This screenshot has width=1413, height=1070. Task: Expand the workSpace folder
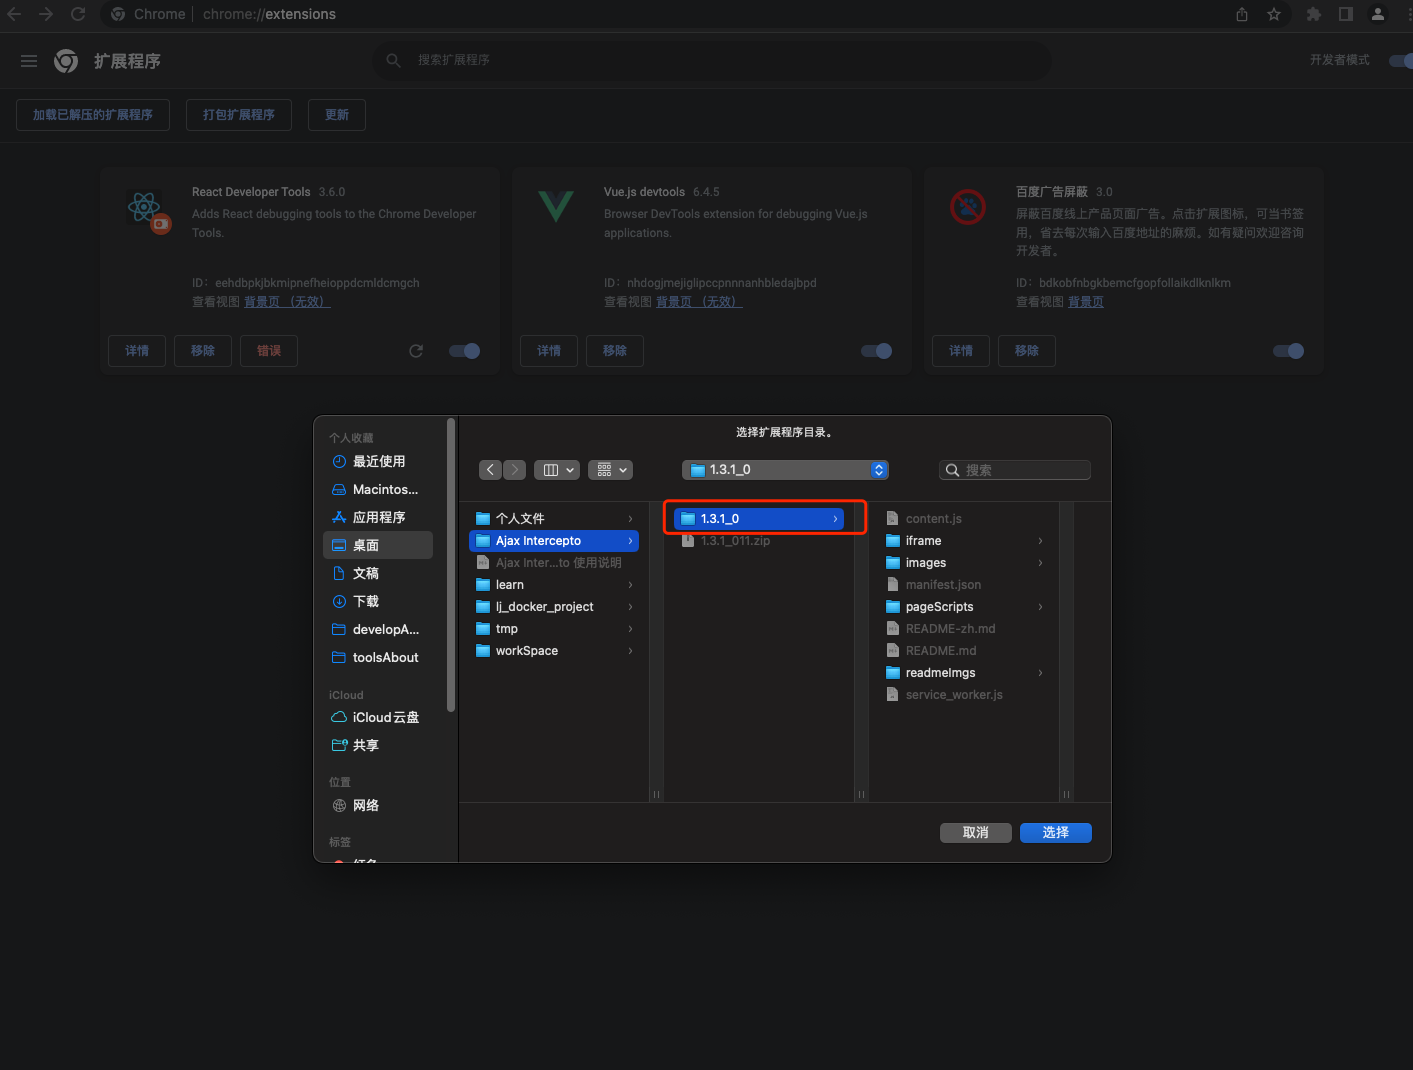pyautogui.click(x=630, y=651)
